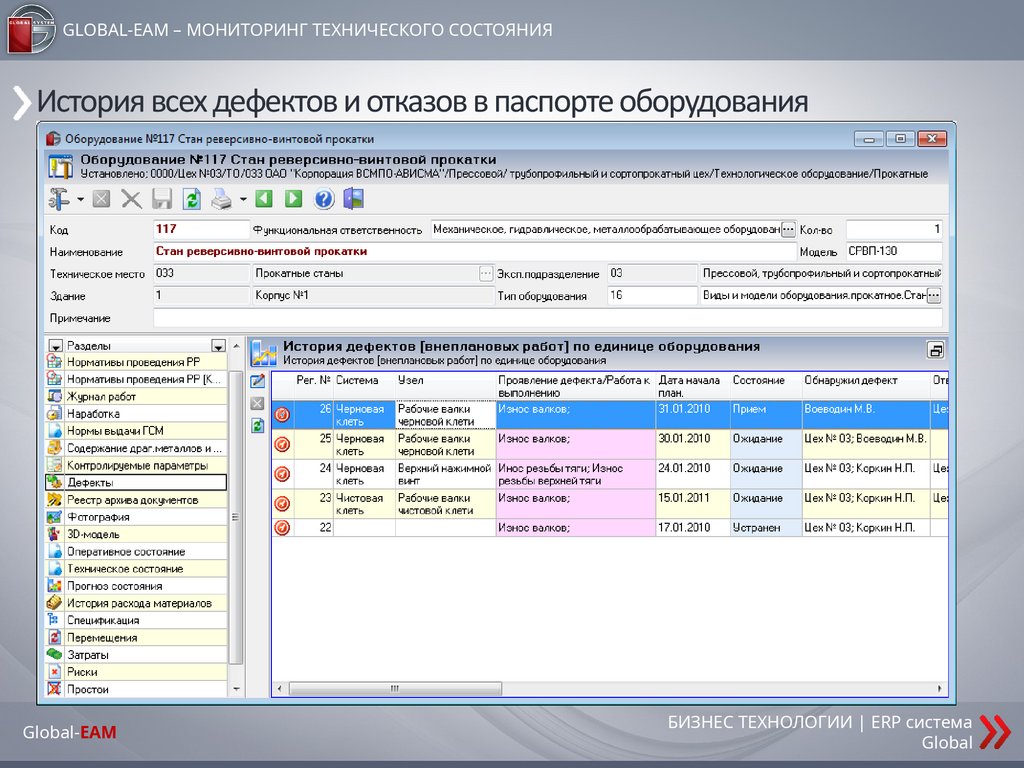Open Простои section
Screen dimensions: 1024x768
(x=136, y=689)
